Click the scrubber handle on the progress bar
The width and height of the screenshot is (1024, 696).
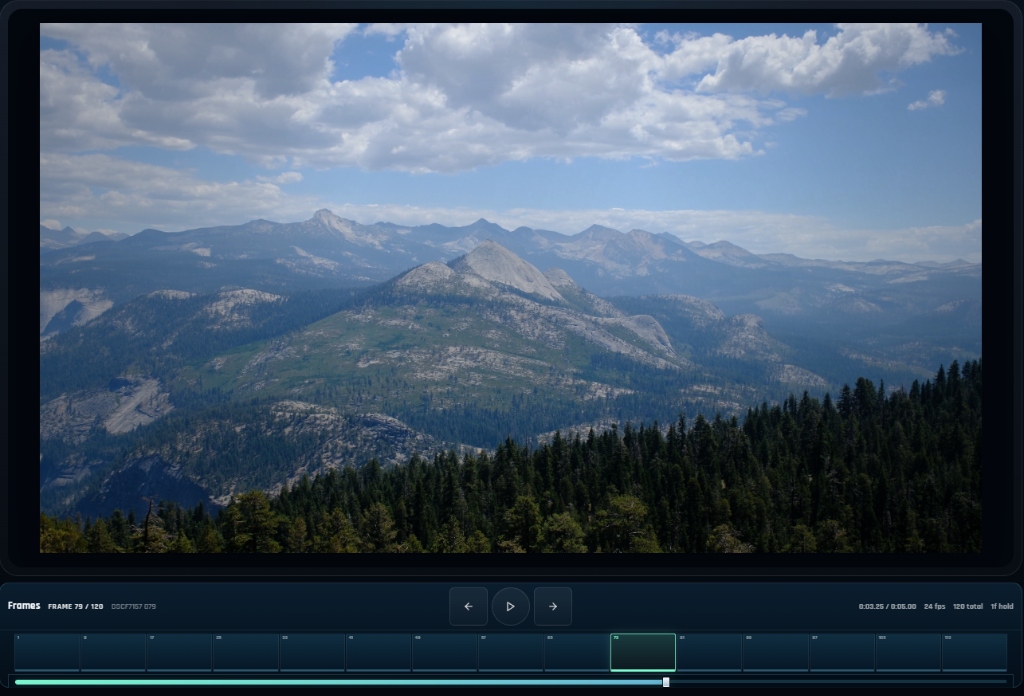pyautogui.click(x=665, y=682)
